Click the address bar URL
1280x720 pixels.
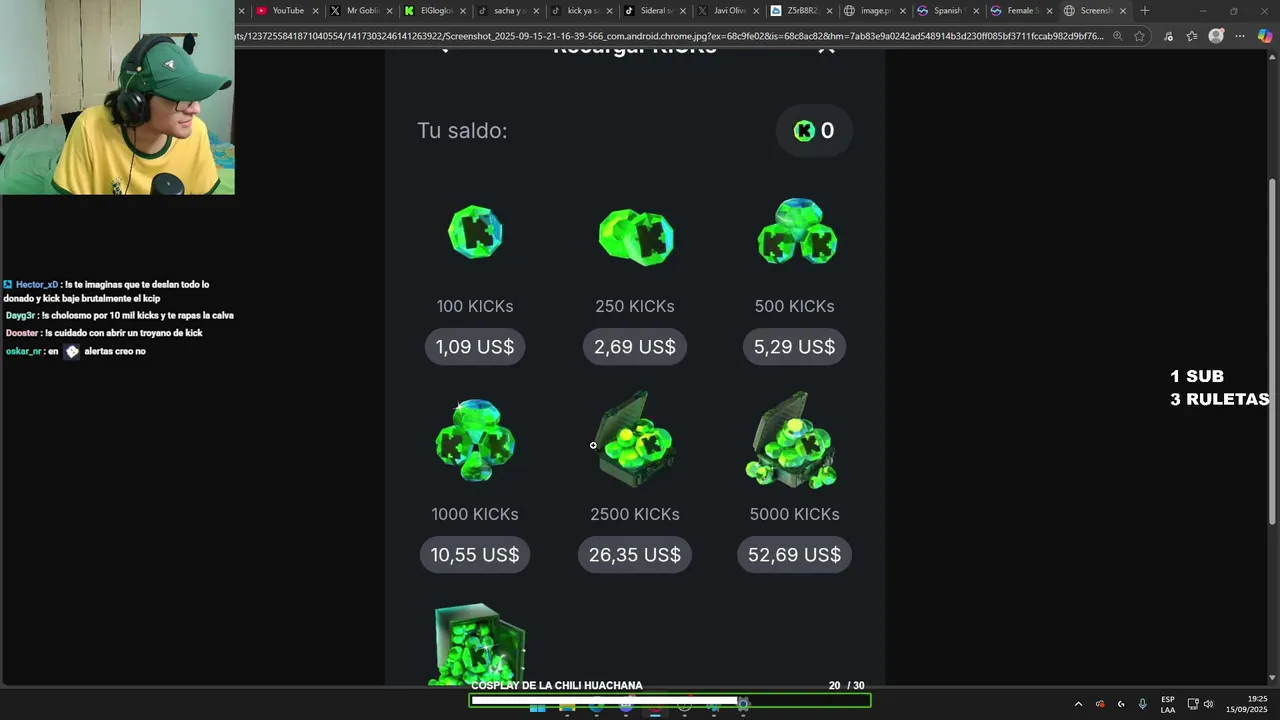coord(670,36)
